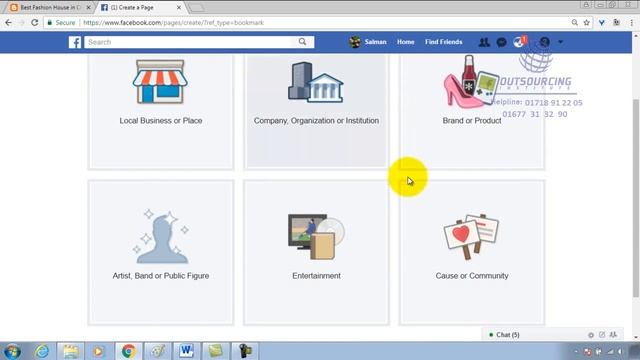Bookmark this page with the star
This screenshot has width=640, height=360.
pos(587,23)
